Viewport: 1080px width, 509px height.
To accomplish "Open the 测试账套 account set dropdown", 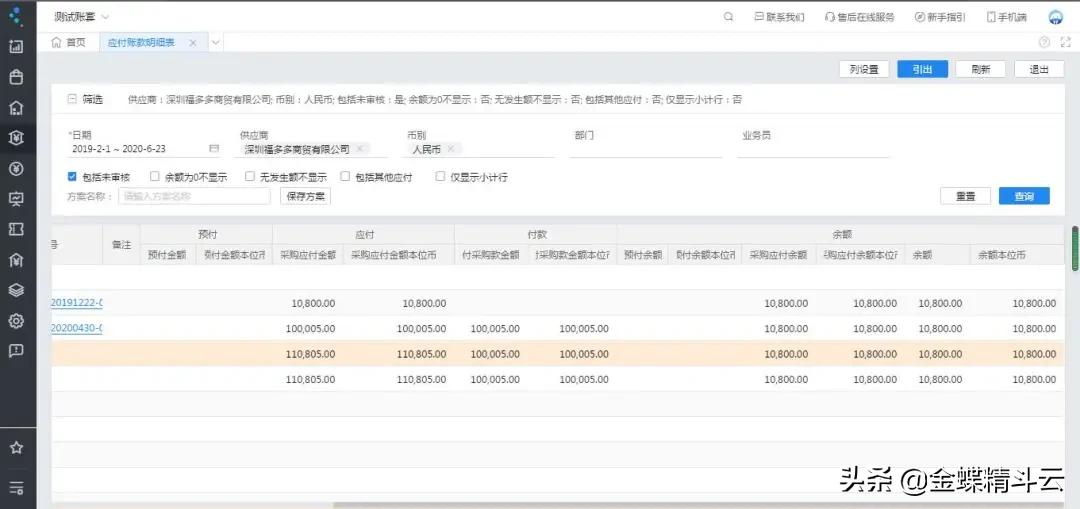I will coord(81,17).
